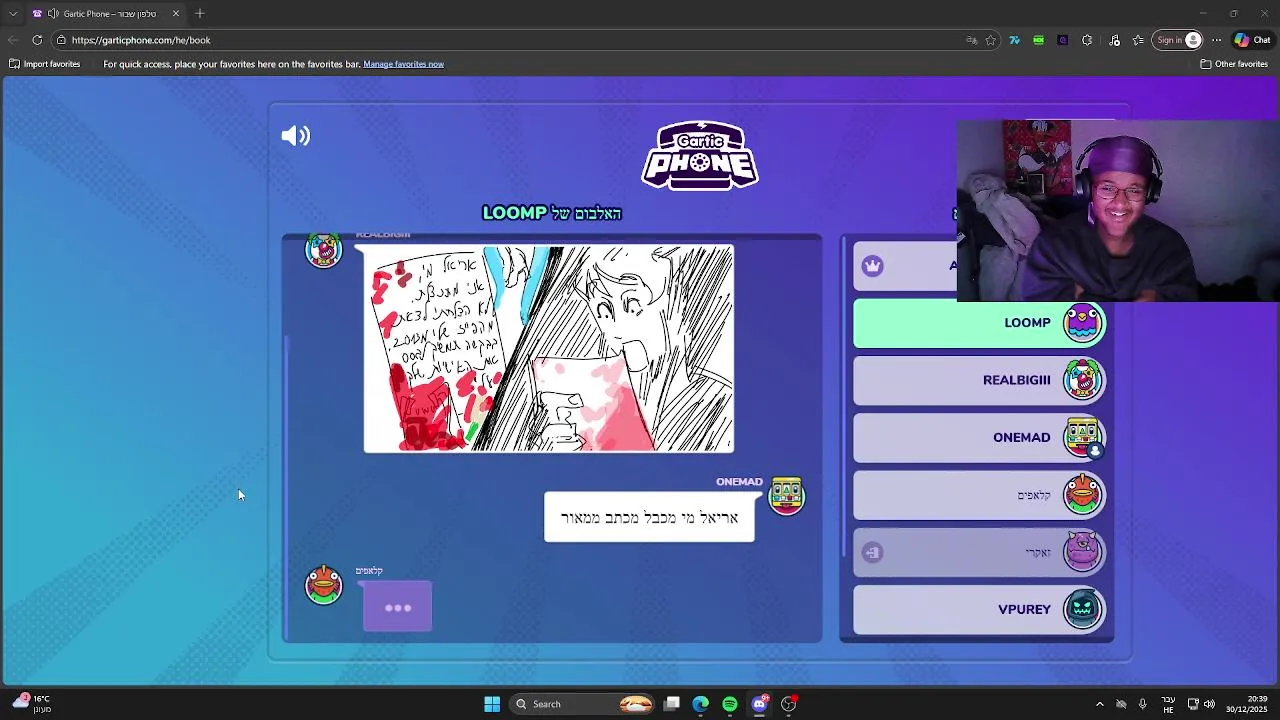Select VPUREY in the player list
1280x720 pixels.
980,609
